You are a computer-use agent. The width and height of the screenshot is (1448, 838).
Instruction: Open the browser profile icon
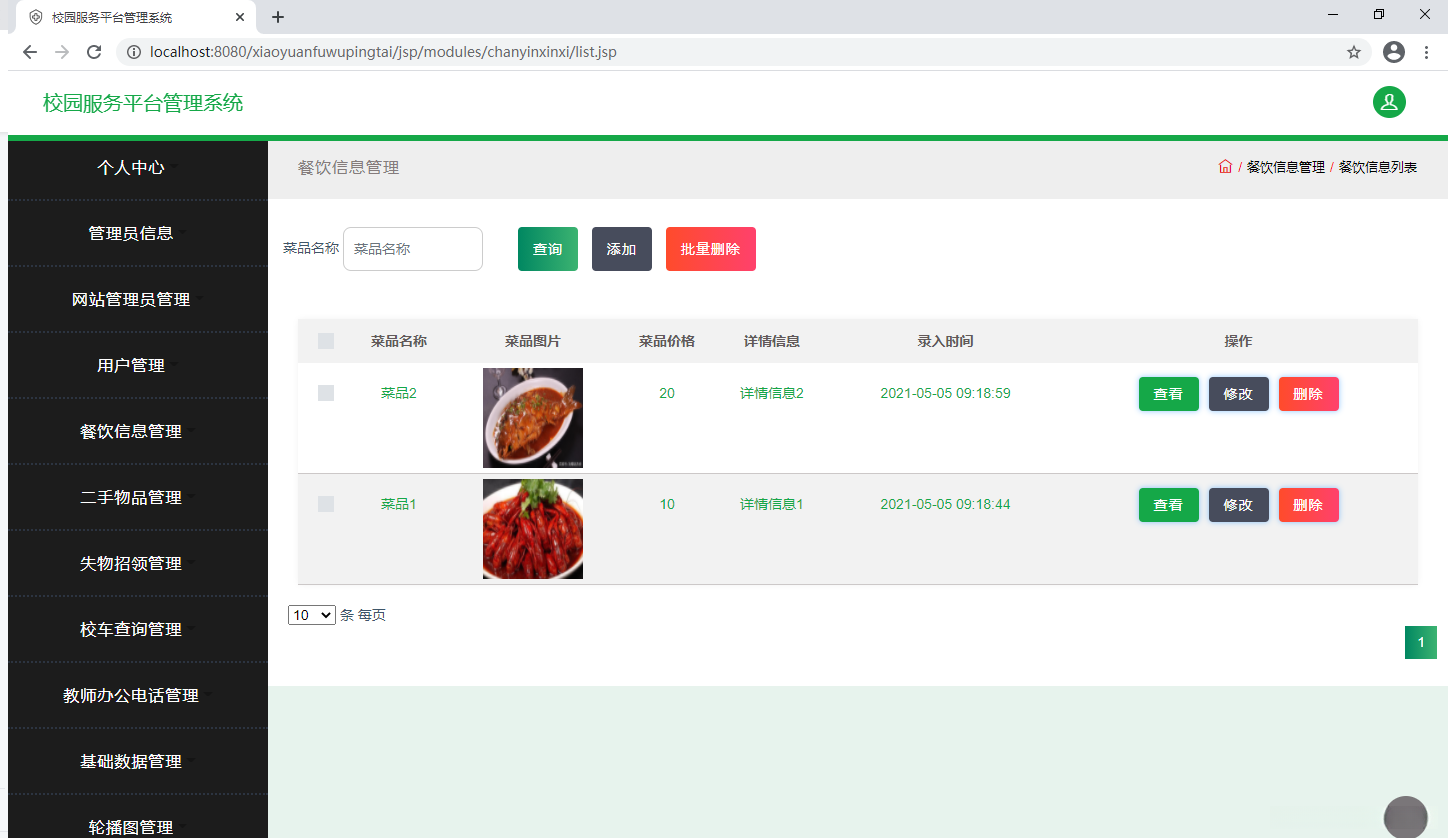pos(1394,52)
